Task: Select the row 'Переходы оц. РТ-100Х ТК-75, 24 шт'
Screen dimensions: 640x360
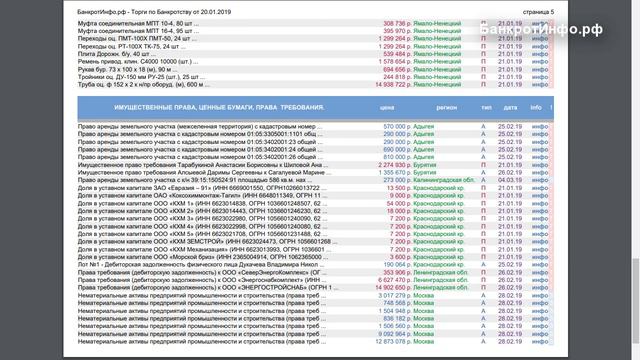Action: tap(316, 47)
